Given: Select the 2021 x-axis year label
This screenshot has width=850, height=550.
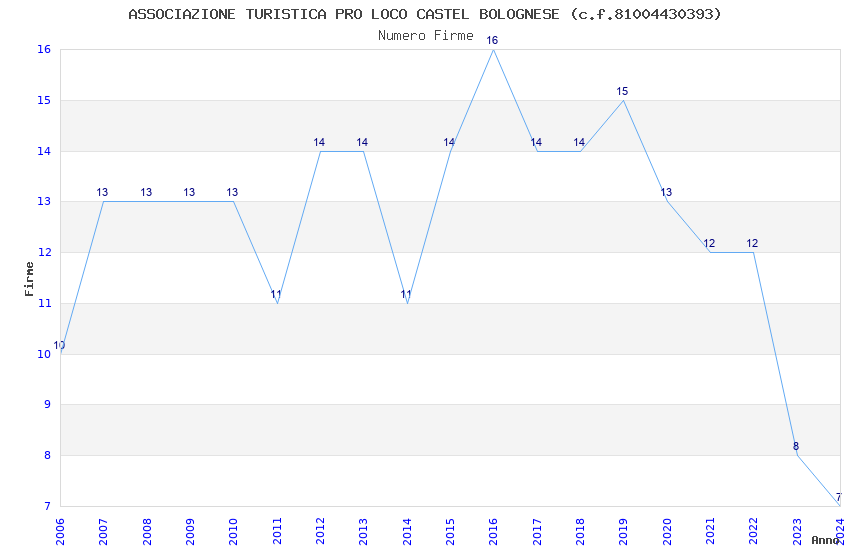Looking at the screenshot, I should click(x=710, y=531).
